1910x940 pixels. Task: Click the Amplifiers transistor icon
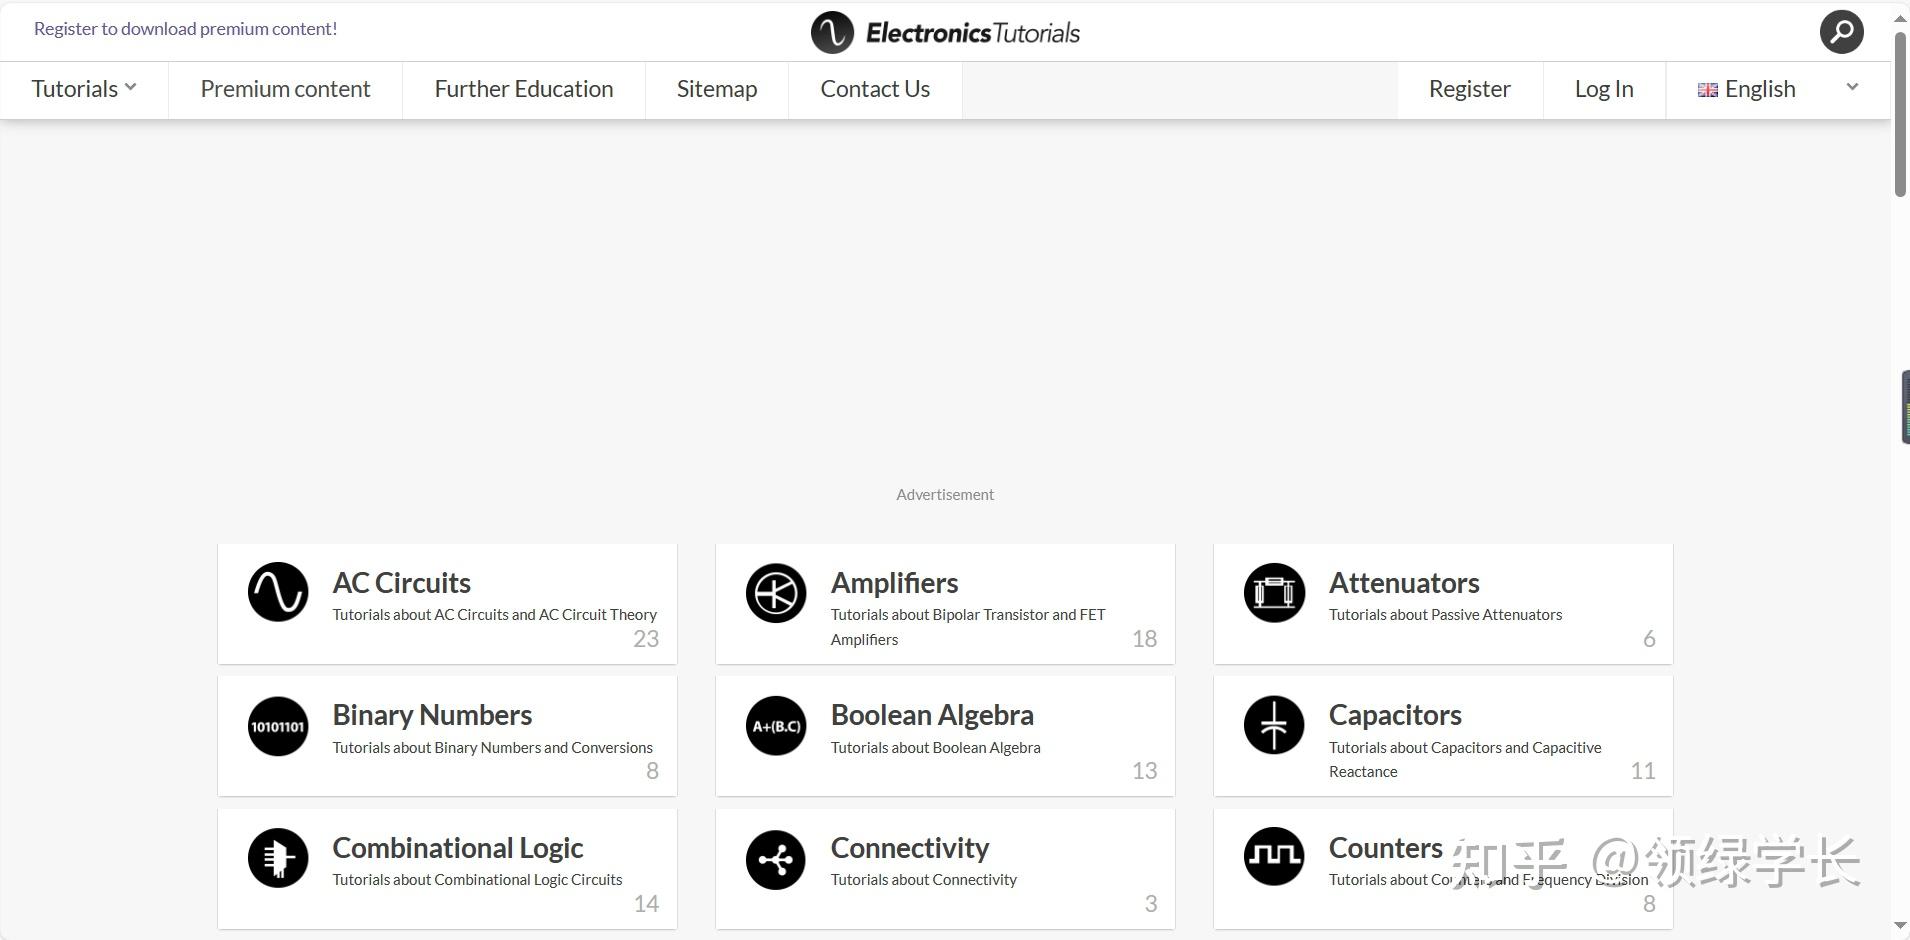776,593
